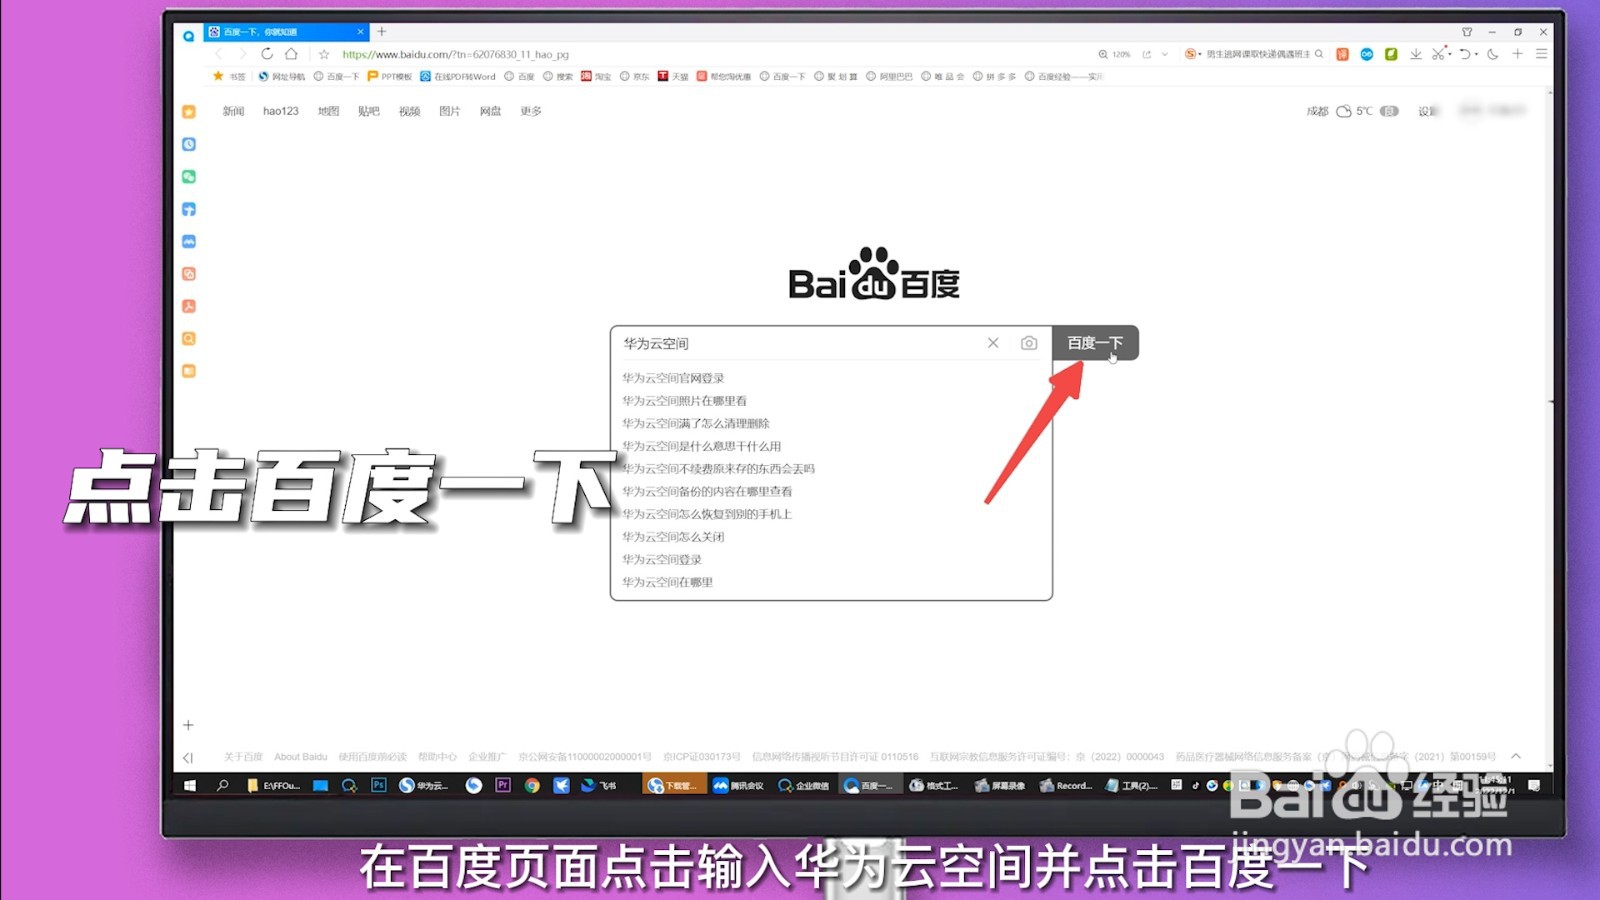Click the magnifier in the toolbar search box
The image size is (1600, 900).
(1319, 54)
